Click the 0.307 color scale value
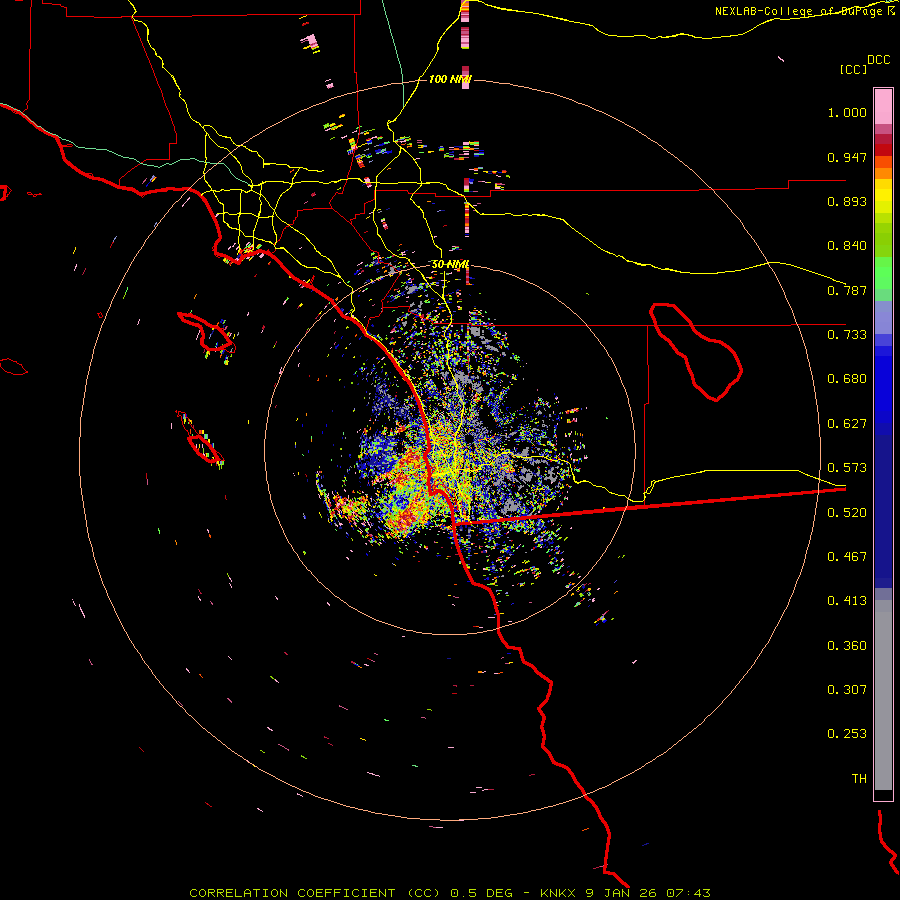This screenshot has height=900, width=900. (847, 690)
